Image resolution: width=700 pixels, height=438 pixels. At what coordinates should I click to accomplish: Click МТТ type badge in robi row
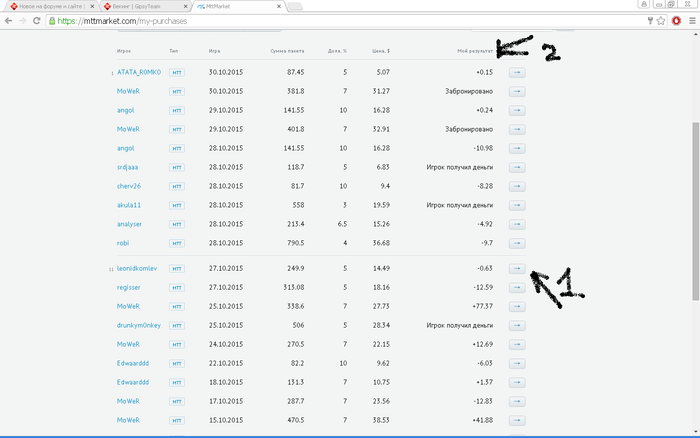pos(177,243)
